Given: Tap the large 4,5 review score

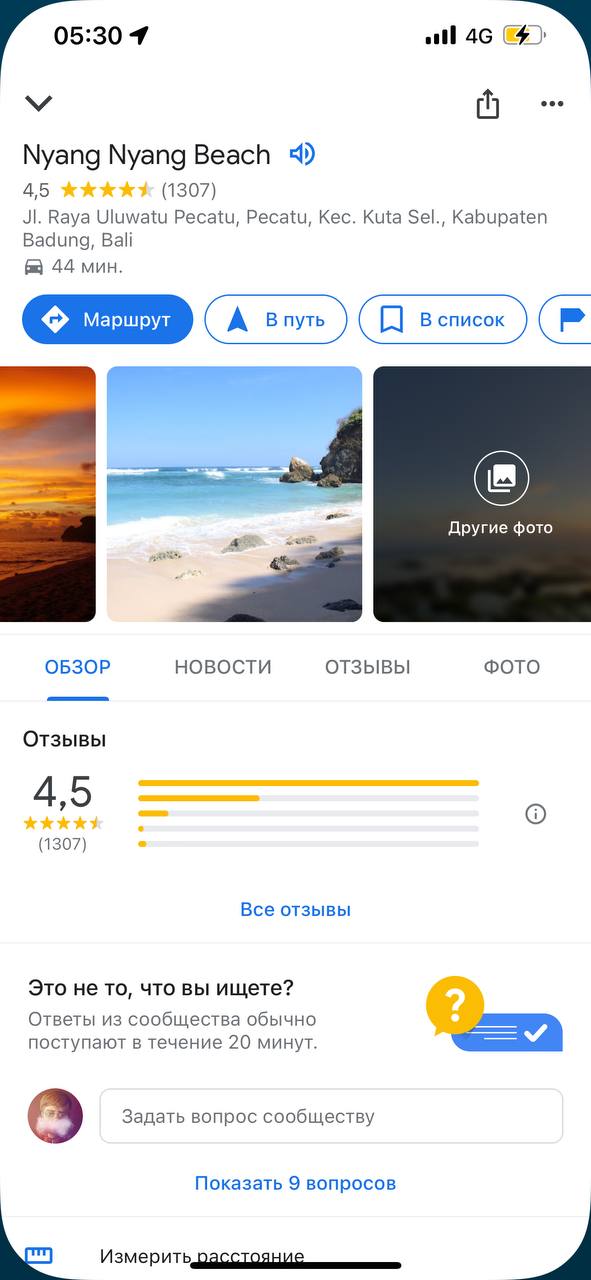Looking at the screenshot, I should [63, 791].
